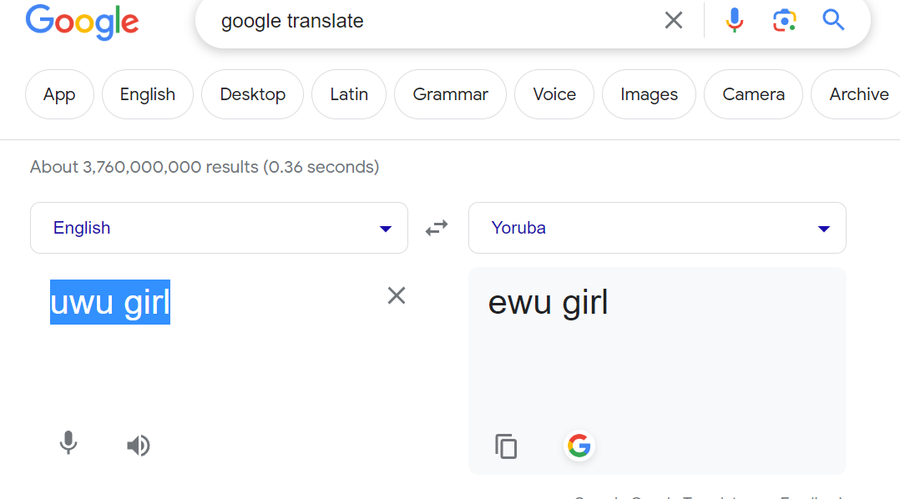Image resolution: width=900 pixels, height=499 pixels.
Task: Click the Camera filter chip
Action: point(753,94)
